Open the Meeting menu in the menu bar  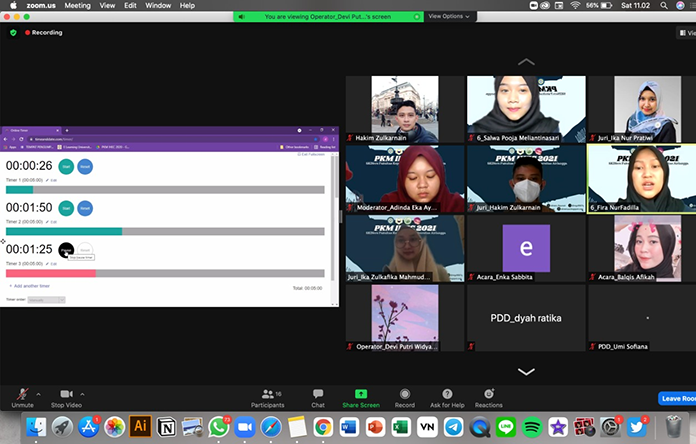click(x=77, y=5)
